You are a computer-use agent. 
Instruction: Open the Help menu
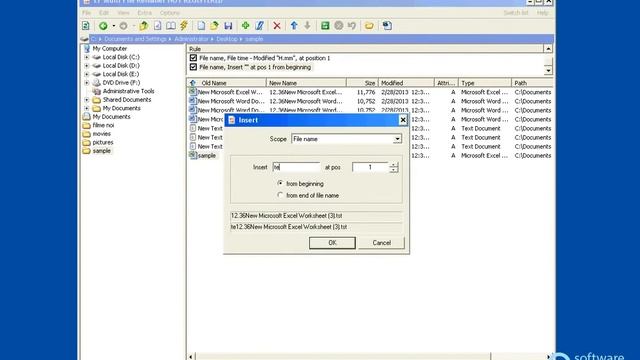pos(542,13)
